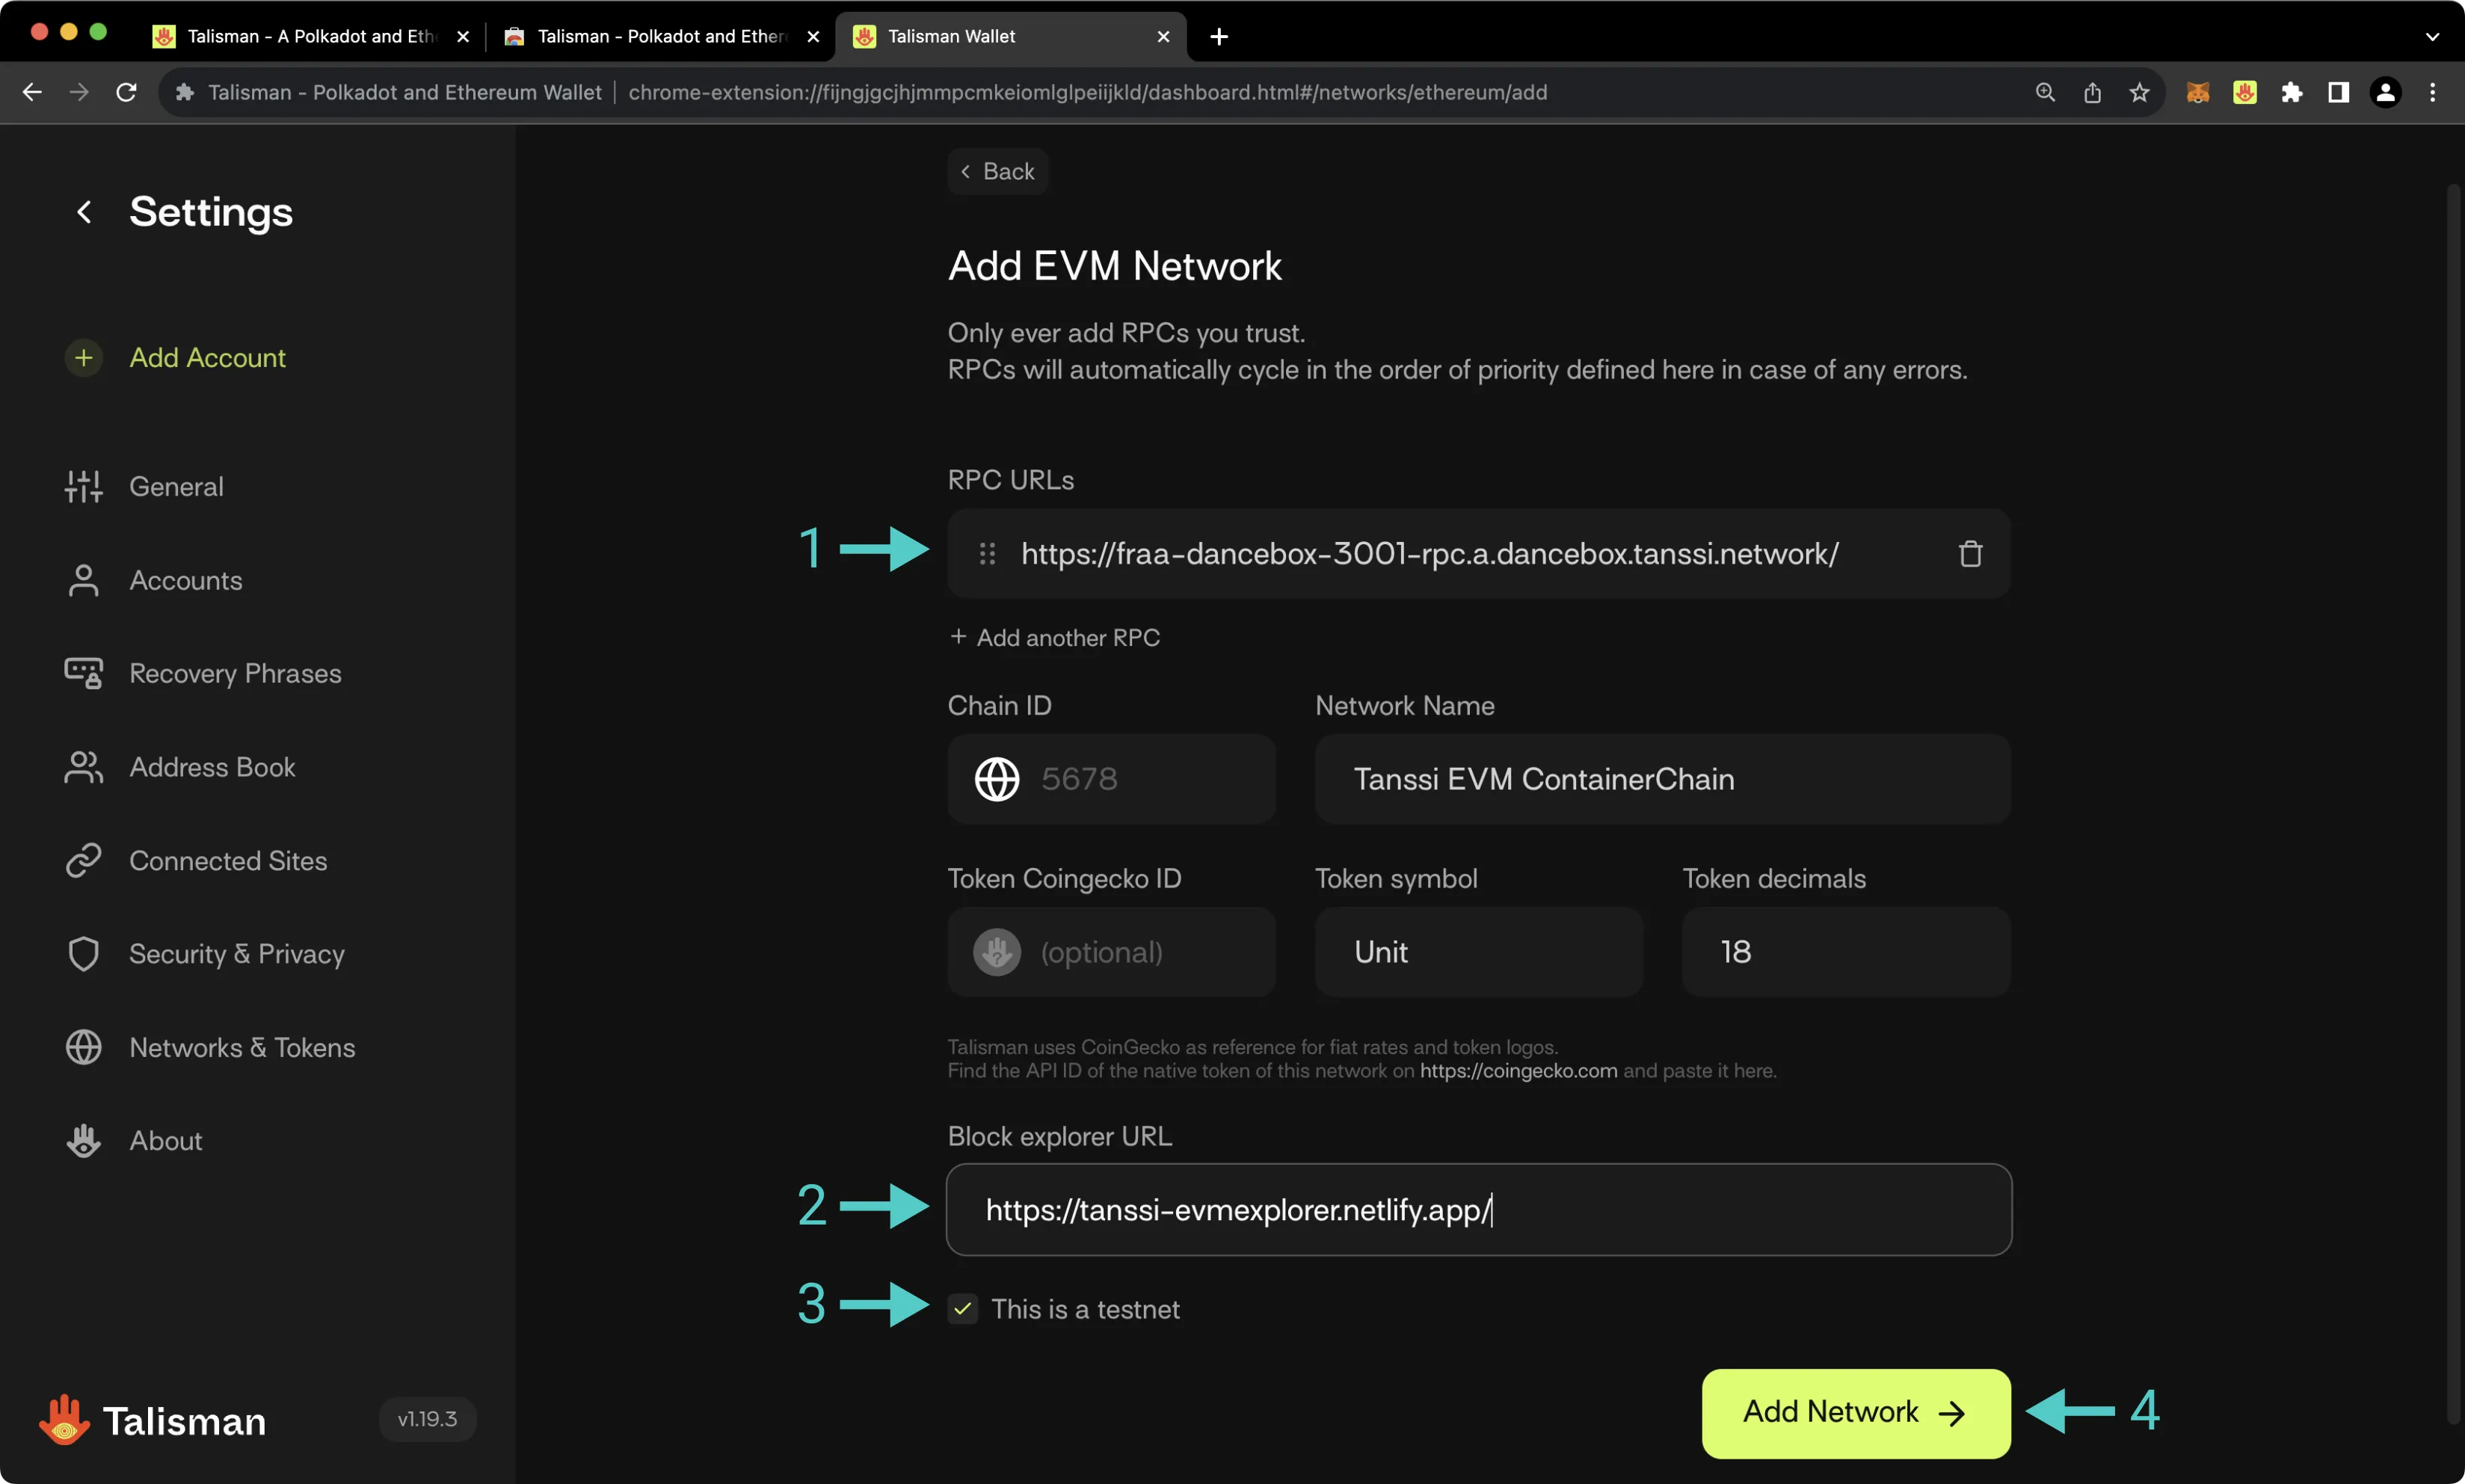This screenshot has height=1484, width=2465.
Task: Open the zoom magnifier in address bar
Action: tap(2045, 93)
